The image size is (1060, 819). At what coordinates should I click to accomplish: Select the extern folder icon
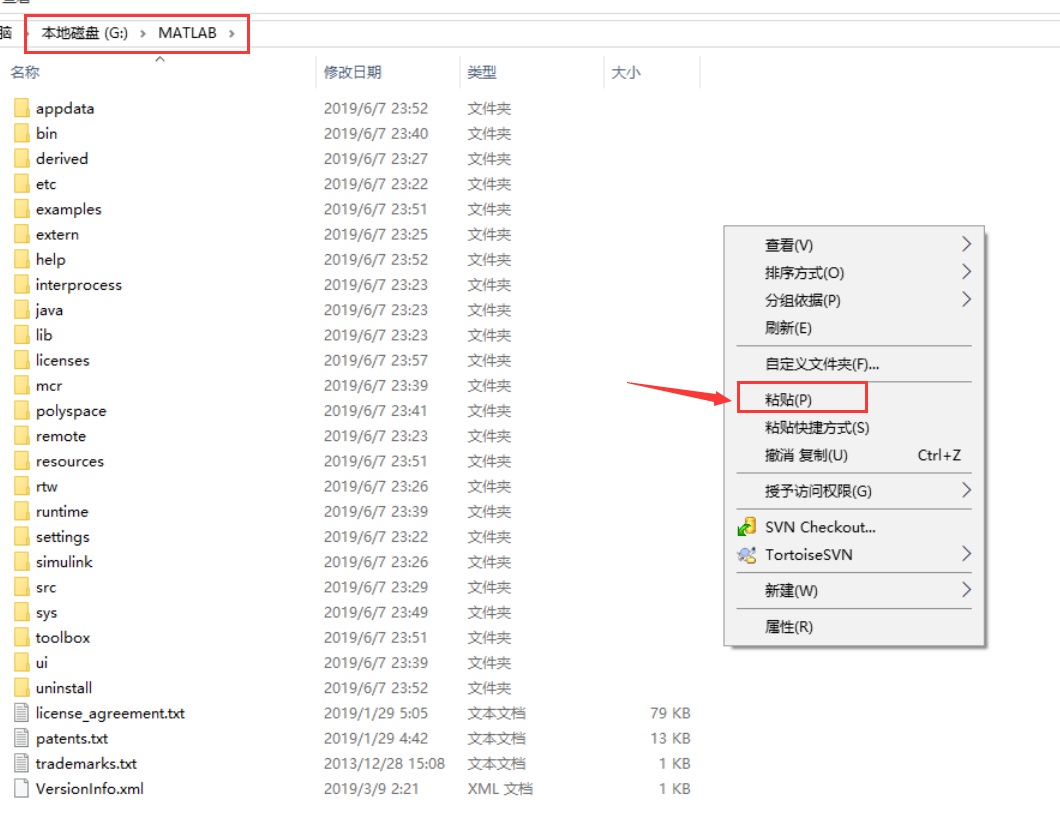22,234
